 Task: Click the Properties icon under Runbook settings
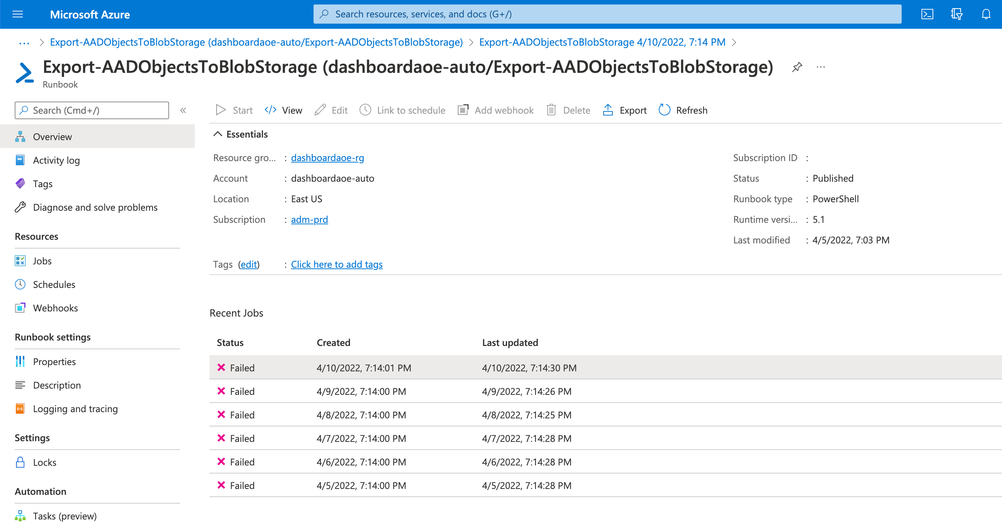[x=20, y=362]
